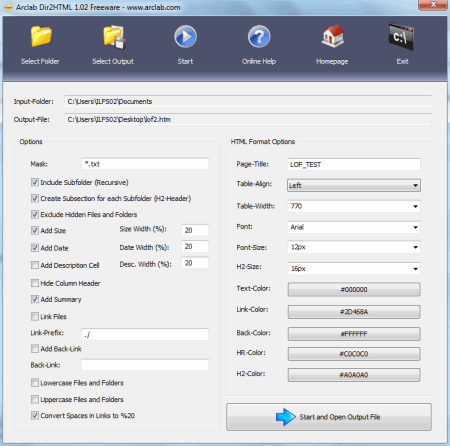Click the Mask input field
Image resolution: width=450 pixels, height=446 pixels.
pos(145,164)
